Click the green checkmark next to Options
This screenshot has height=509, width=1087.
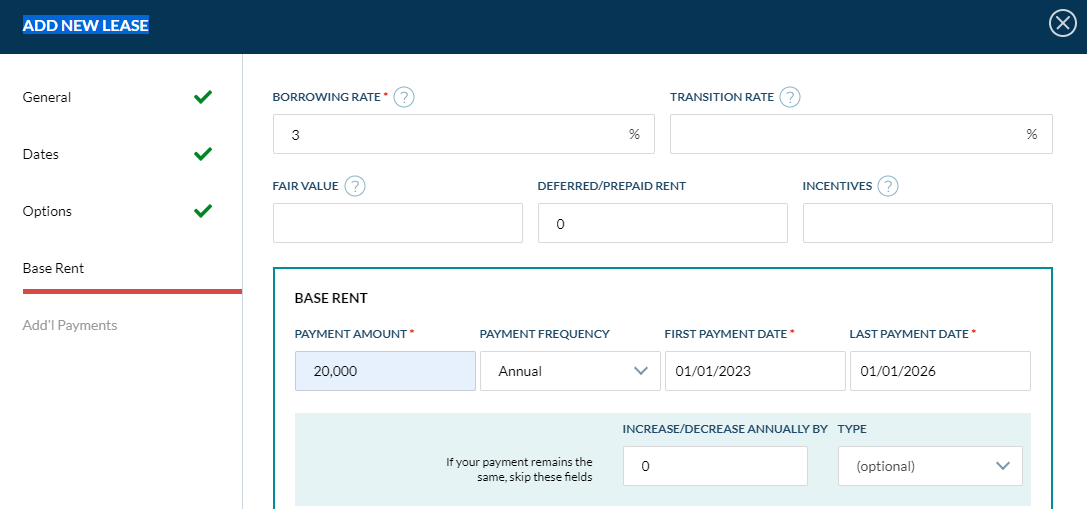(203, 211)
